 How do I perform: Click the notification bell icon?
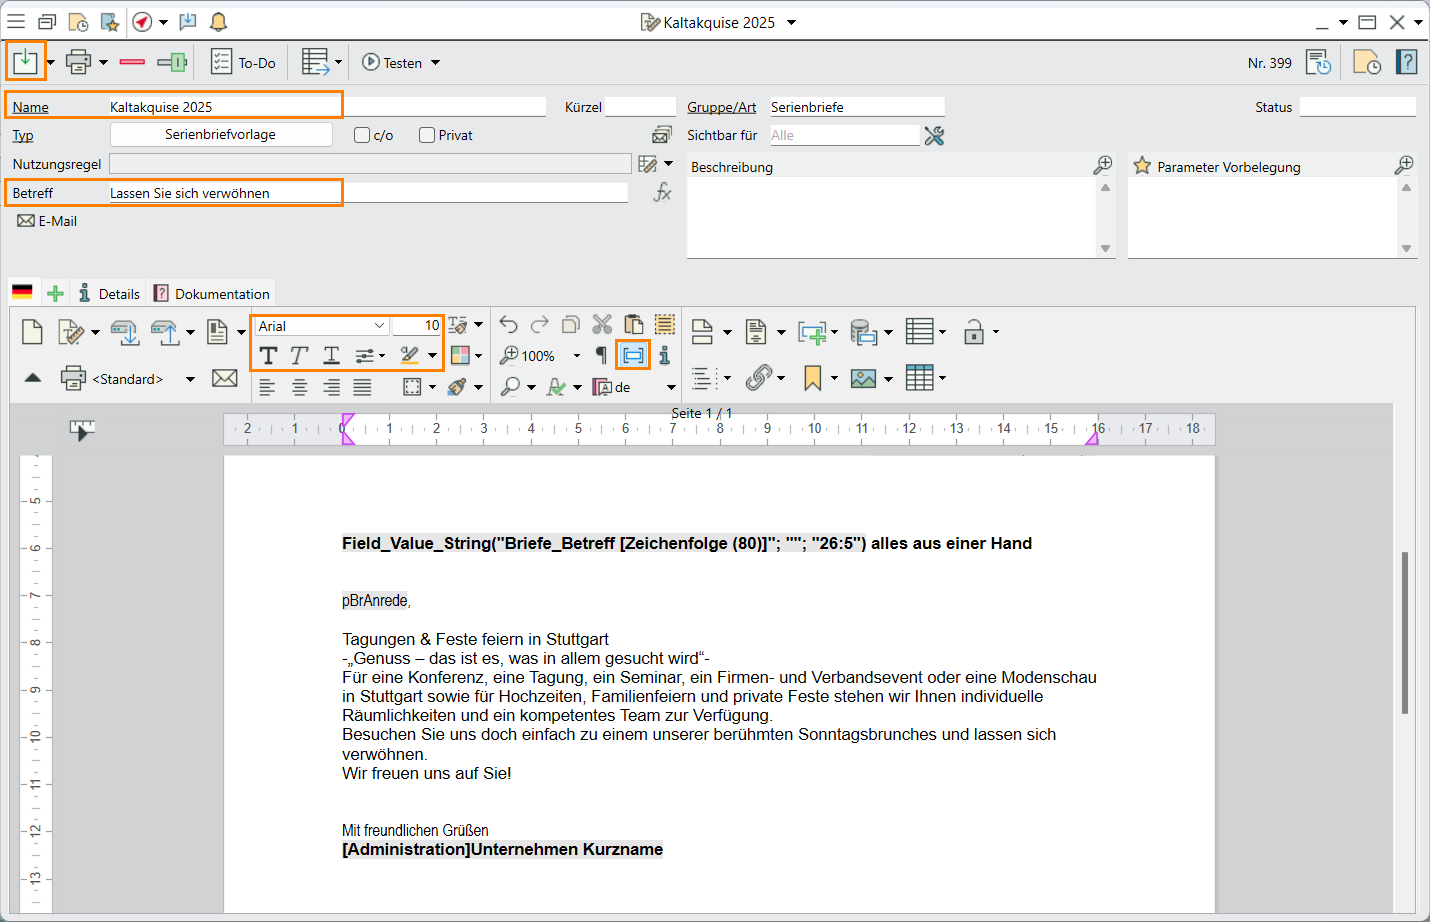218,22
